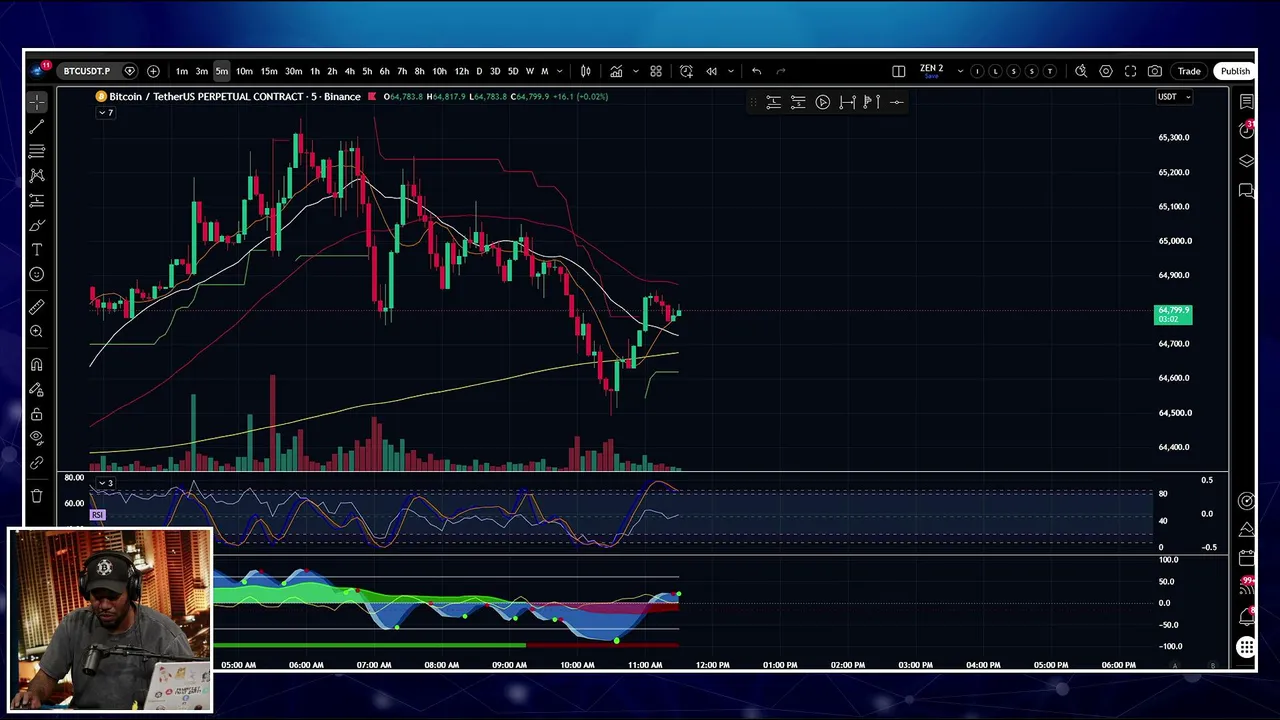This screenshot has width=1280, height=720.
Task: Expand the replay options dropdown arrow
Action: tap(731, 71)
